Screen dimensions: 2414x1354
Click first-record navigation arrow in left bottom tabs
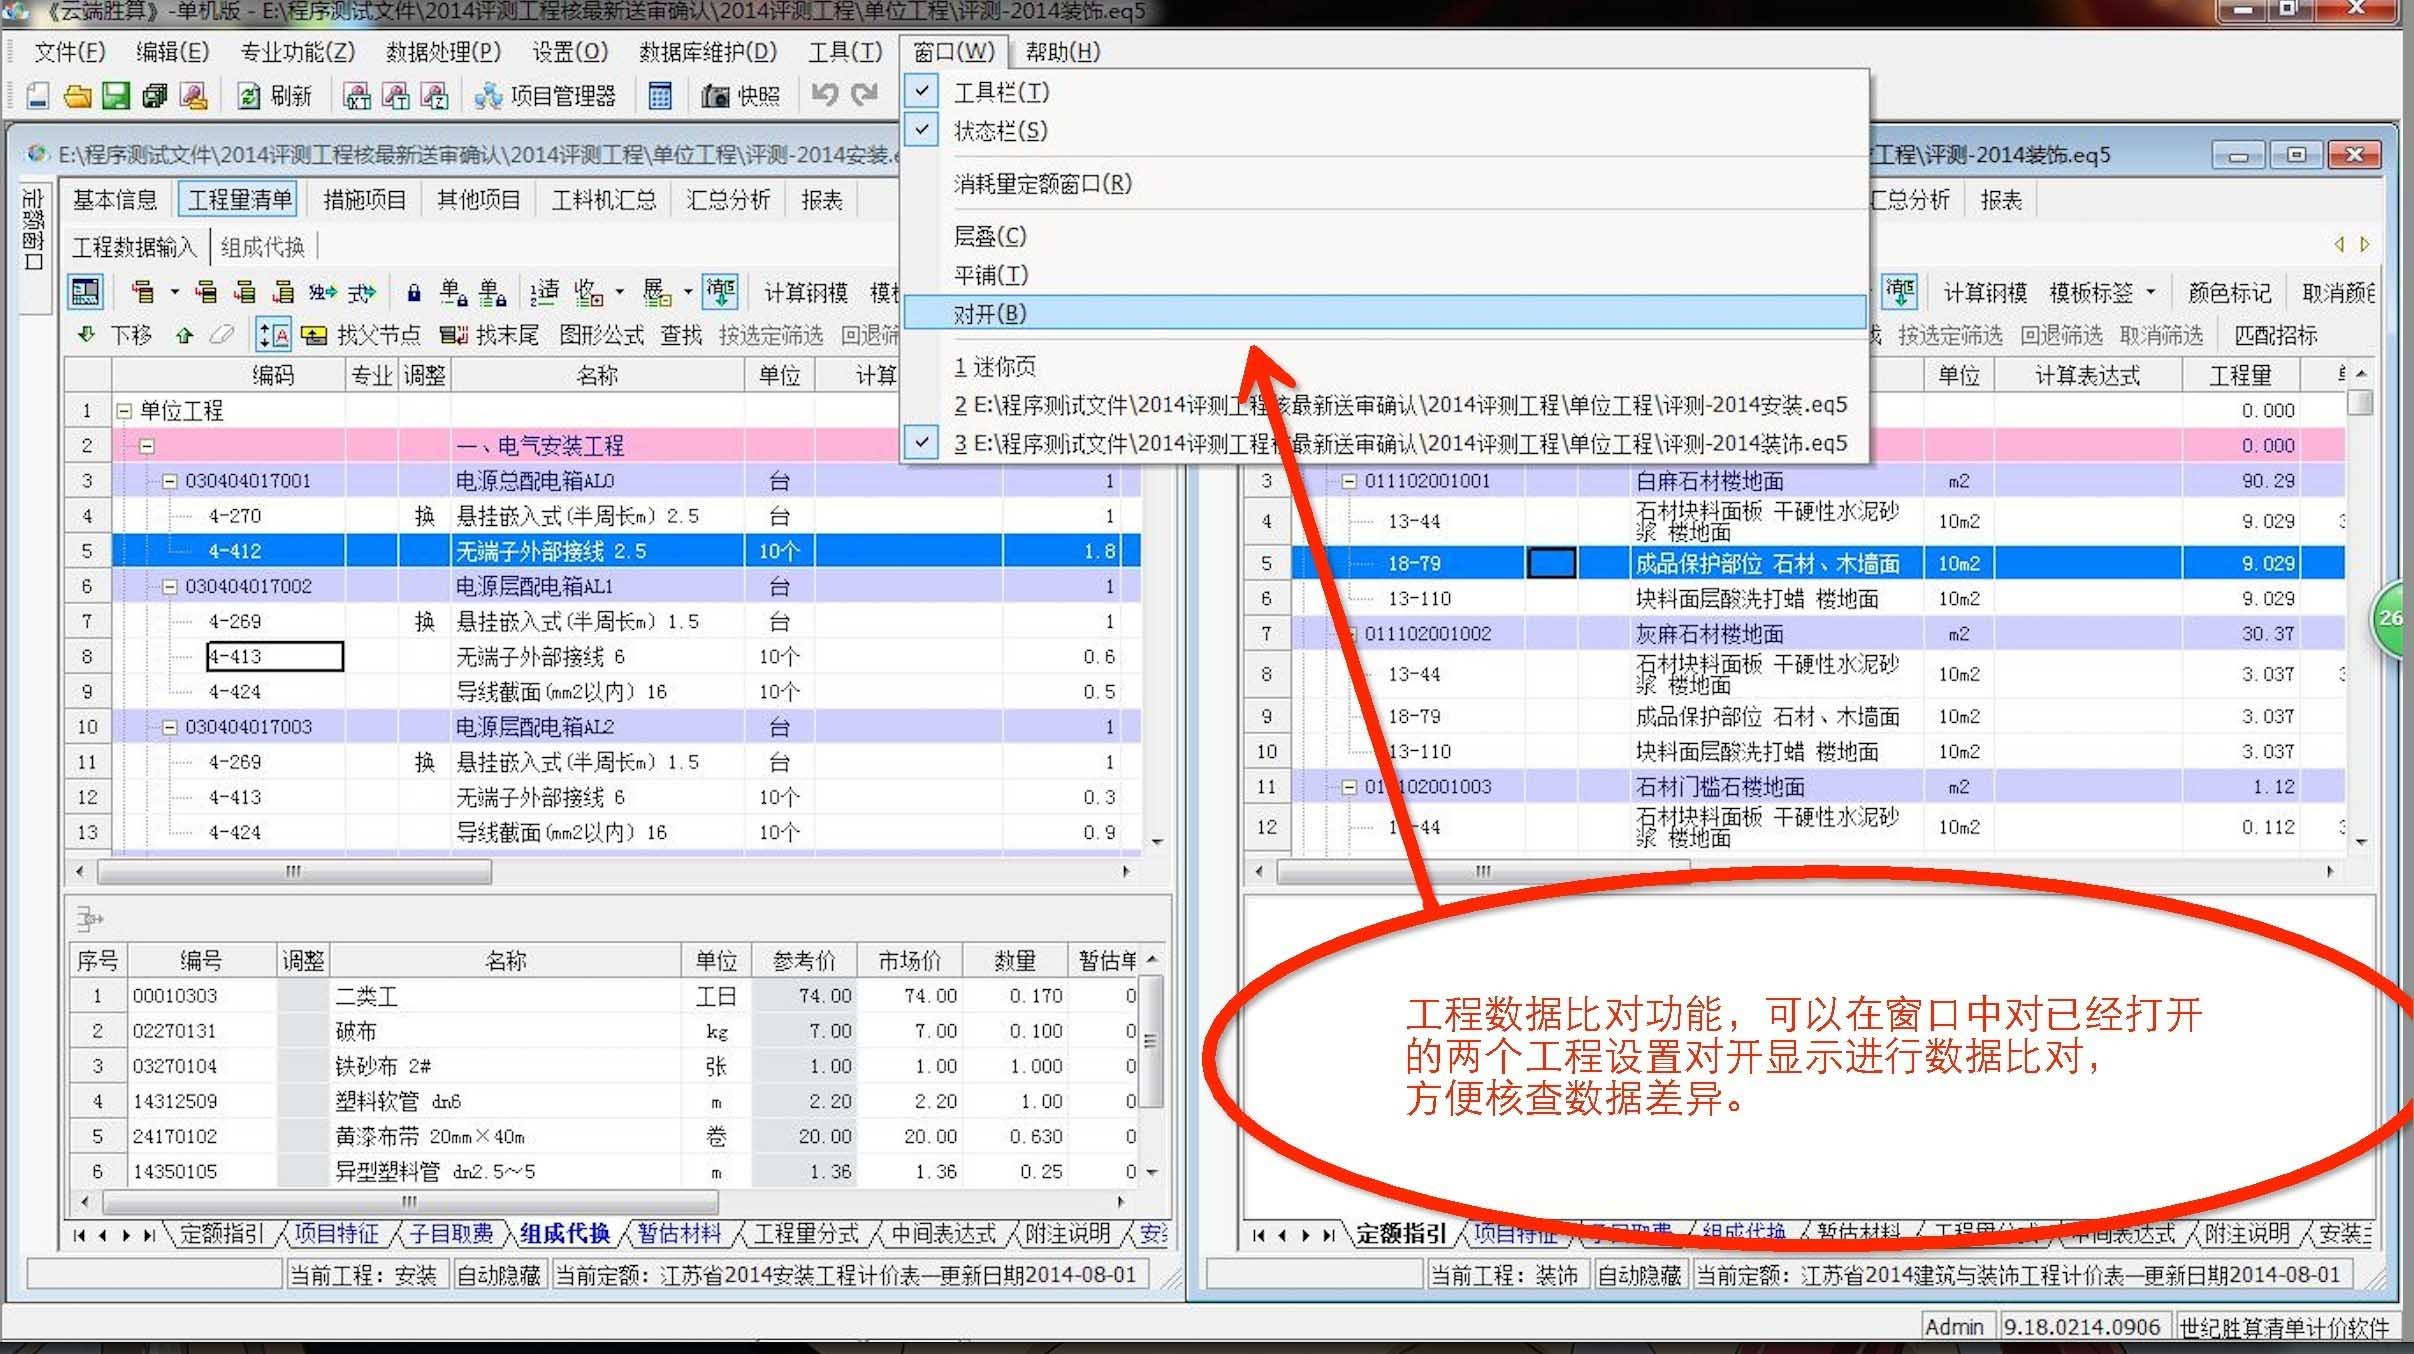[x=80, y=1235]
